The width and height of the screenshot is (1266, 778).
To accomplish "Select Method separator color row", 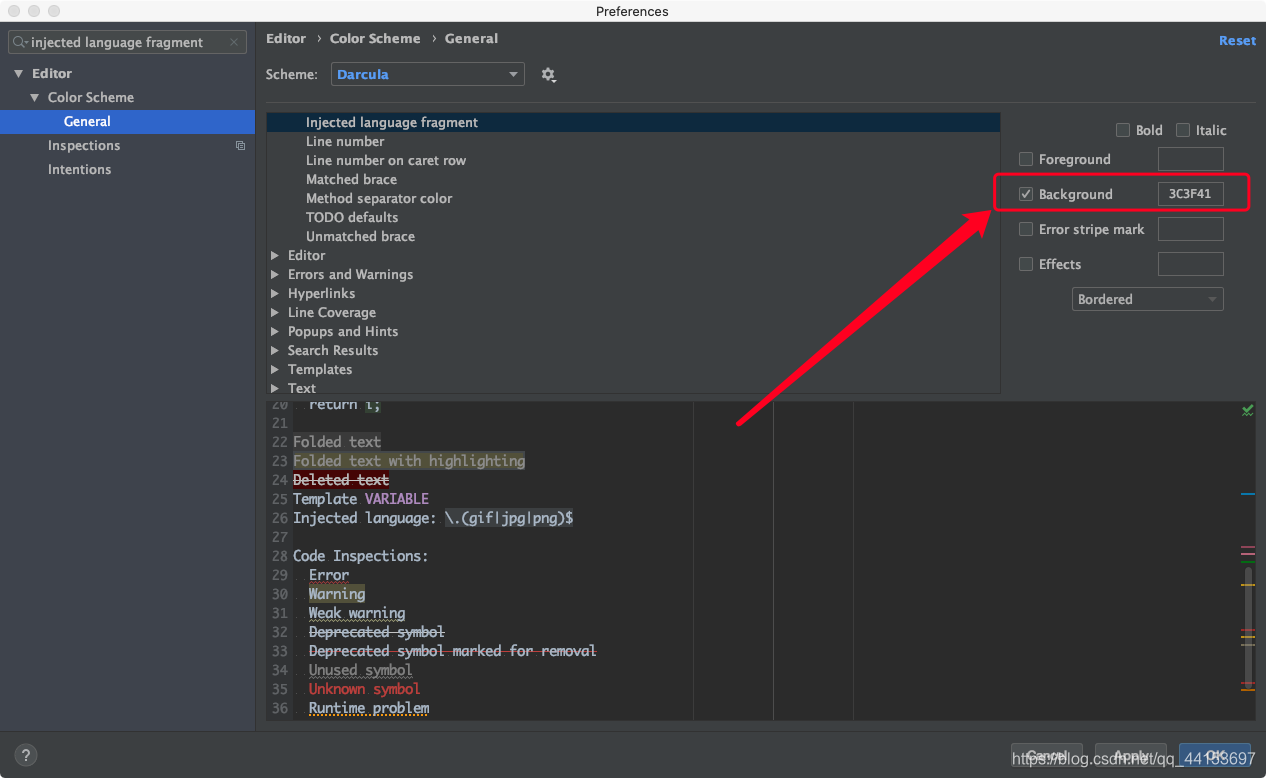I will [x=633, y=198].
